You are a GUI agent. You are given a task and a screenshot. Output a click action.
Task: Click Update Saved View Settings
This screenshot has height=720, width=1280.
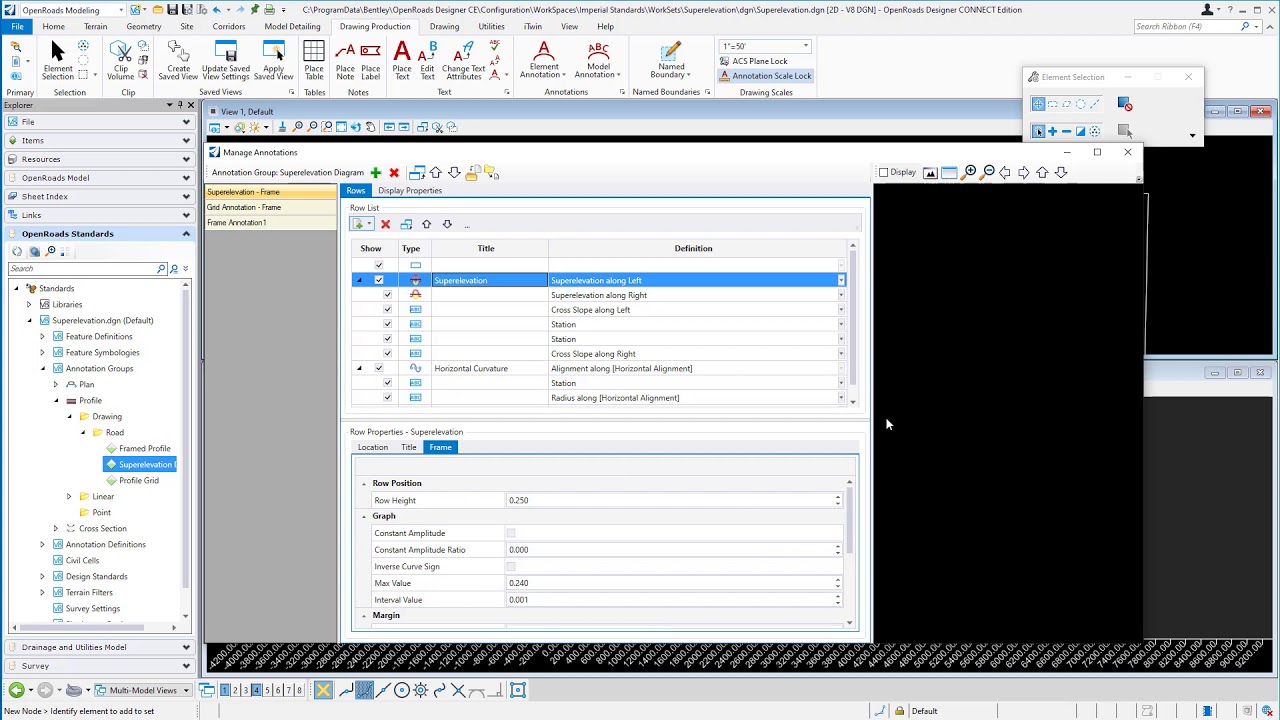point(225,61)
